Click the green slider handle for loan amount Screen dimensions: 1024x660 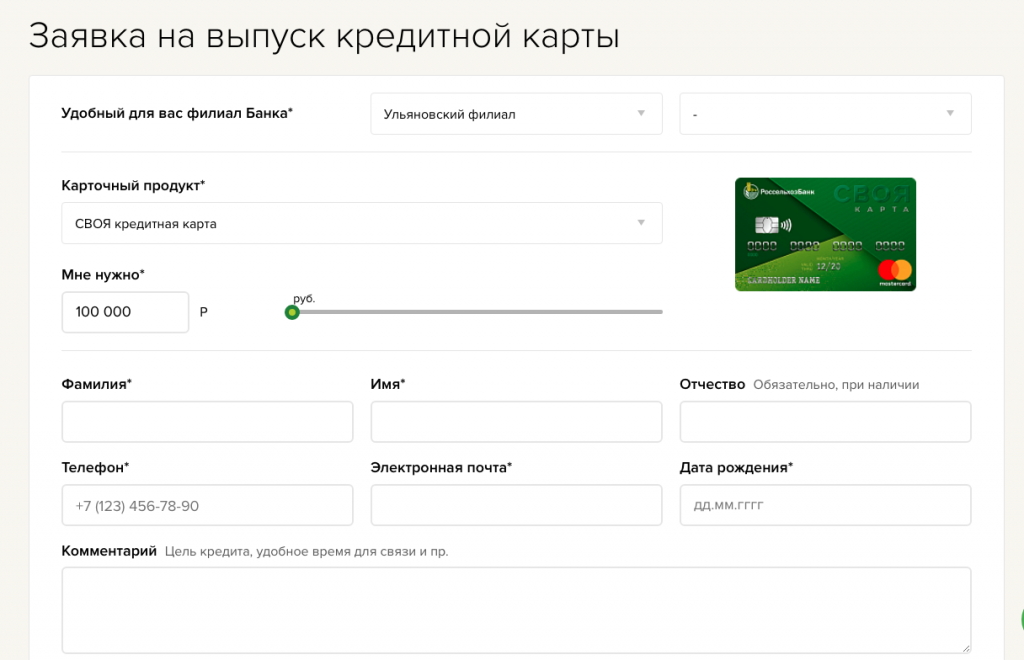pos(292,312)
